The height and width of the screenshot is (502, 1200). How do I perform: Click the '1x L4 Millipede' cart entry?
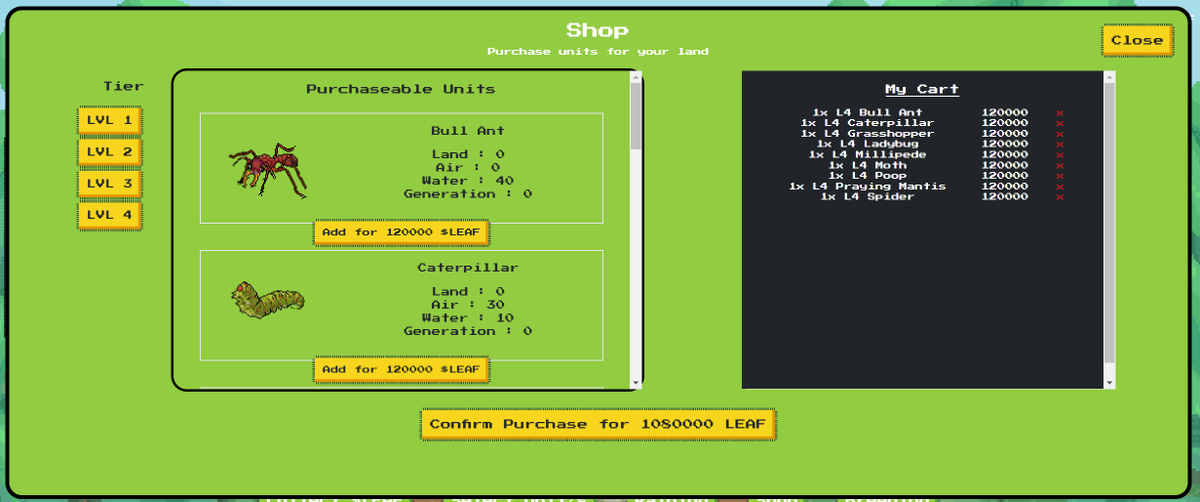[x=867, y=155]
